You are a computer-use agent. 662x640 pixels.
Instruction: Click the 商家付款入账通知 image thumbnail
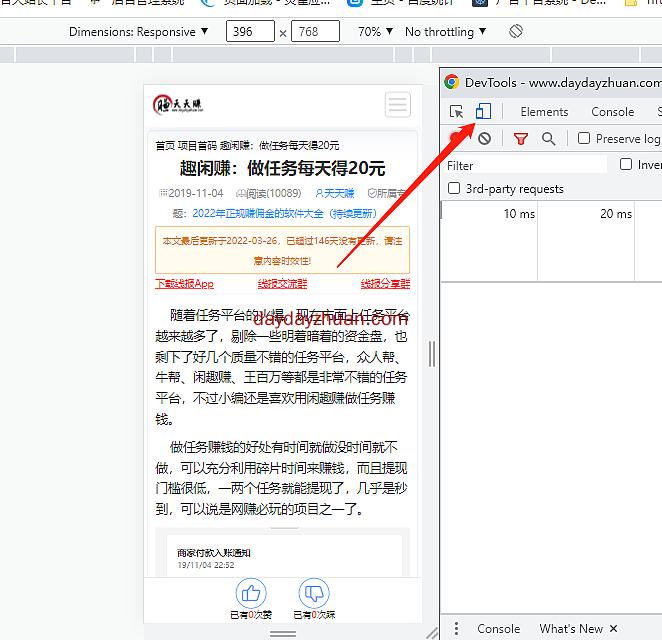282,553
